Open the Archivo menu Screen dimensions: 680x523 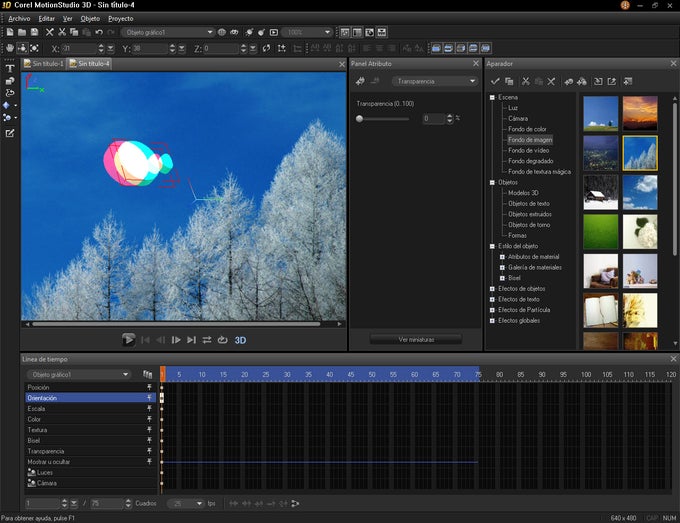click(x=19, y=19)
